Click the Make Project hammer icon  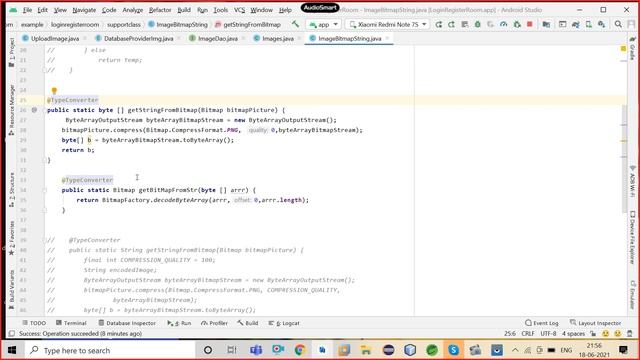coord(295,24)
